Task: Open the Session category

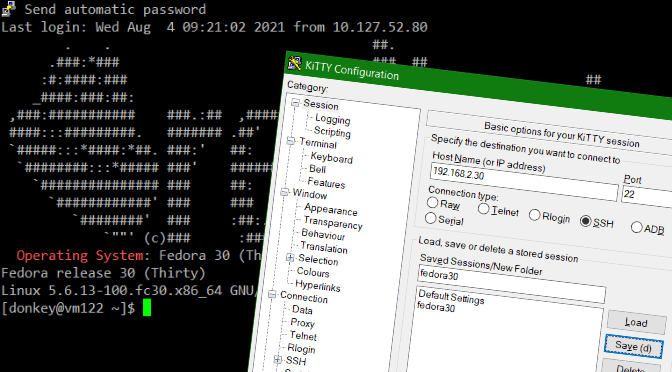Action: pos(321,104)
